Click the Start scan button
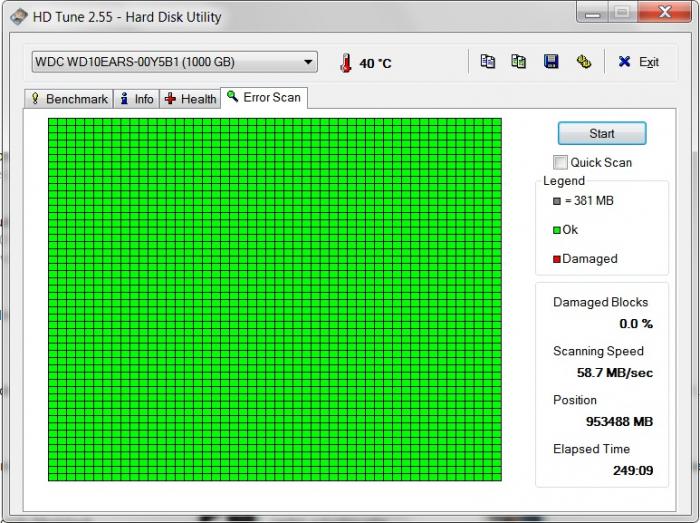The height and width of the screenshot is (523, 700). pos(602,133)
